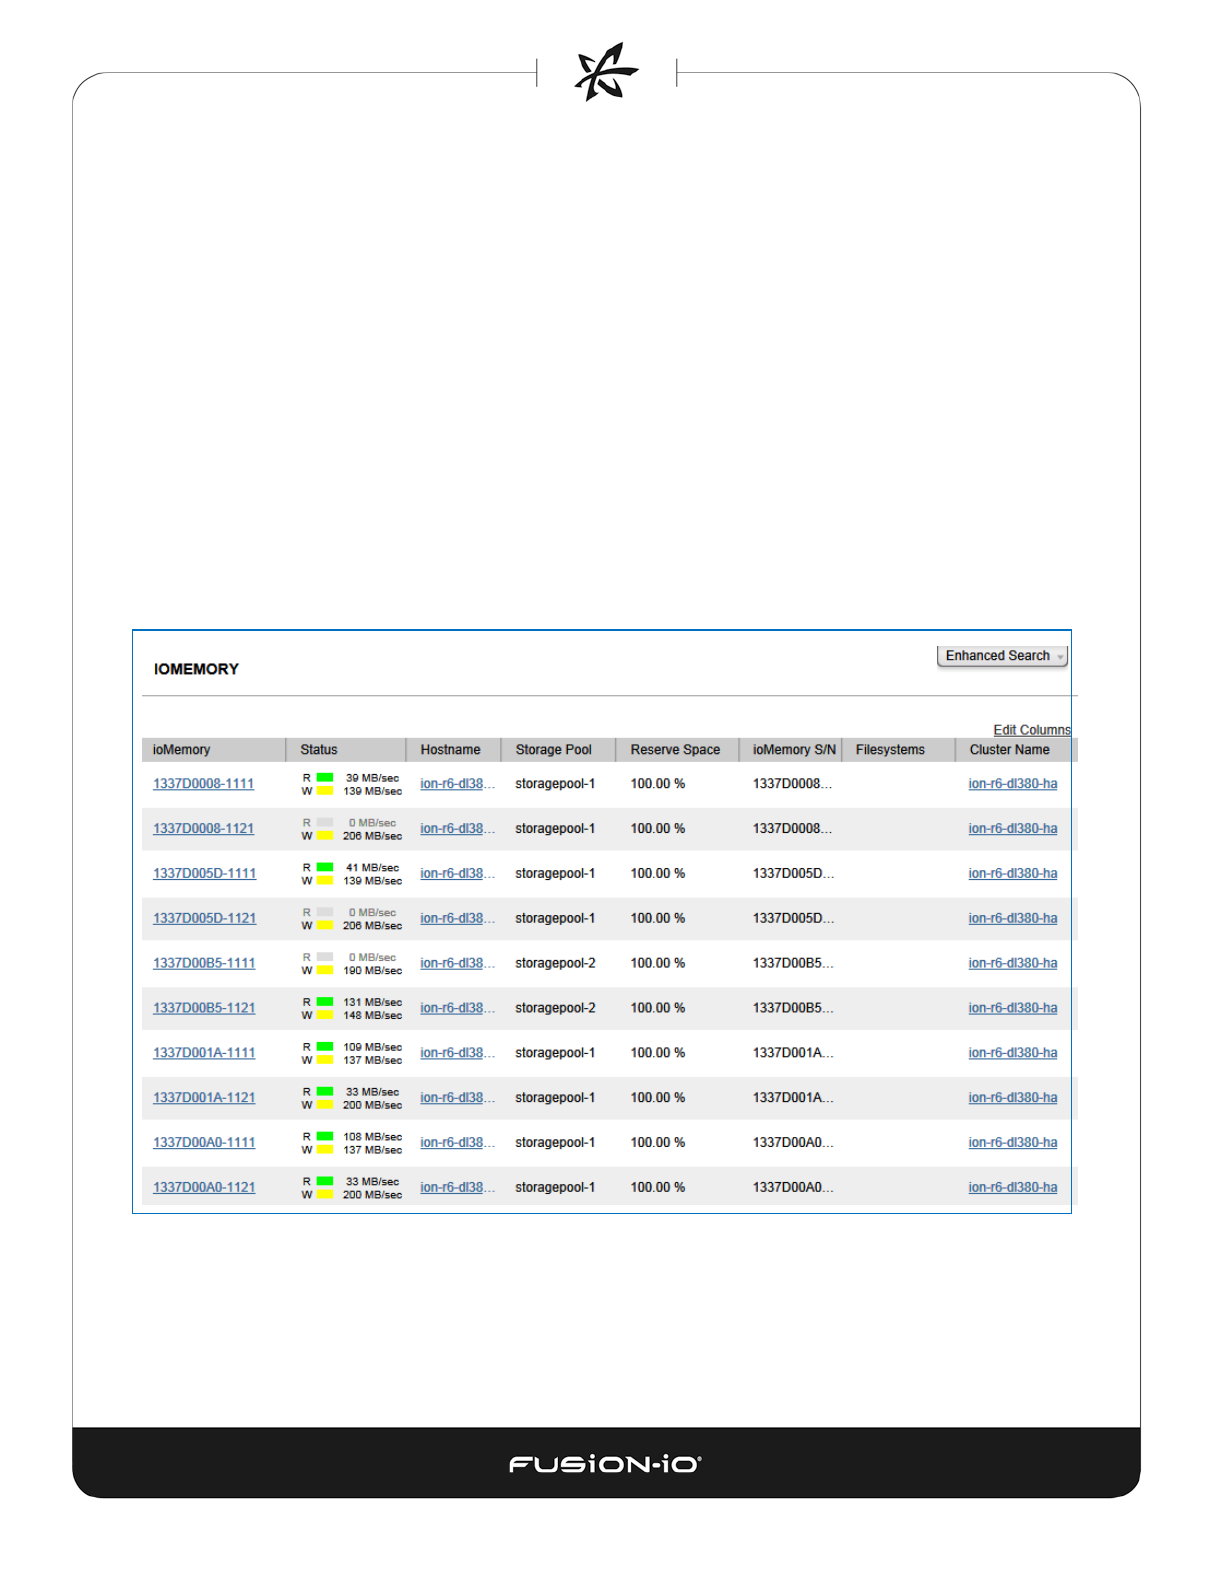Click gray read indicator in 1337D005D-1121 row
Screen dimensions: 1212x1569
pyautogui.click(x=325, y=912)
